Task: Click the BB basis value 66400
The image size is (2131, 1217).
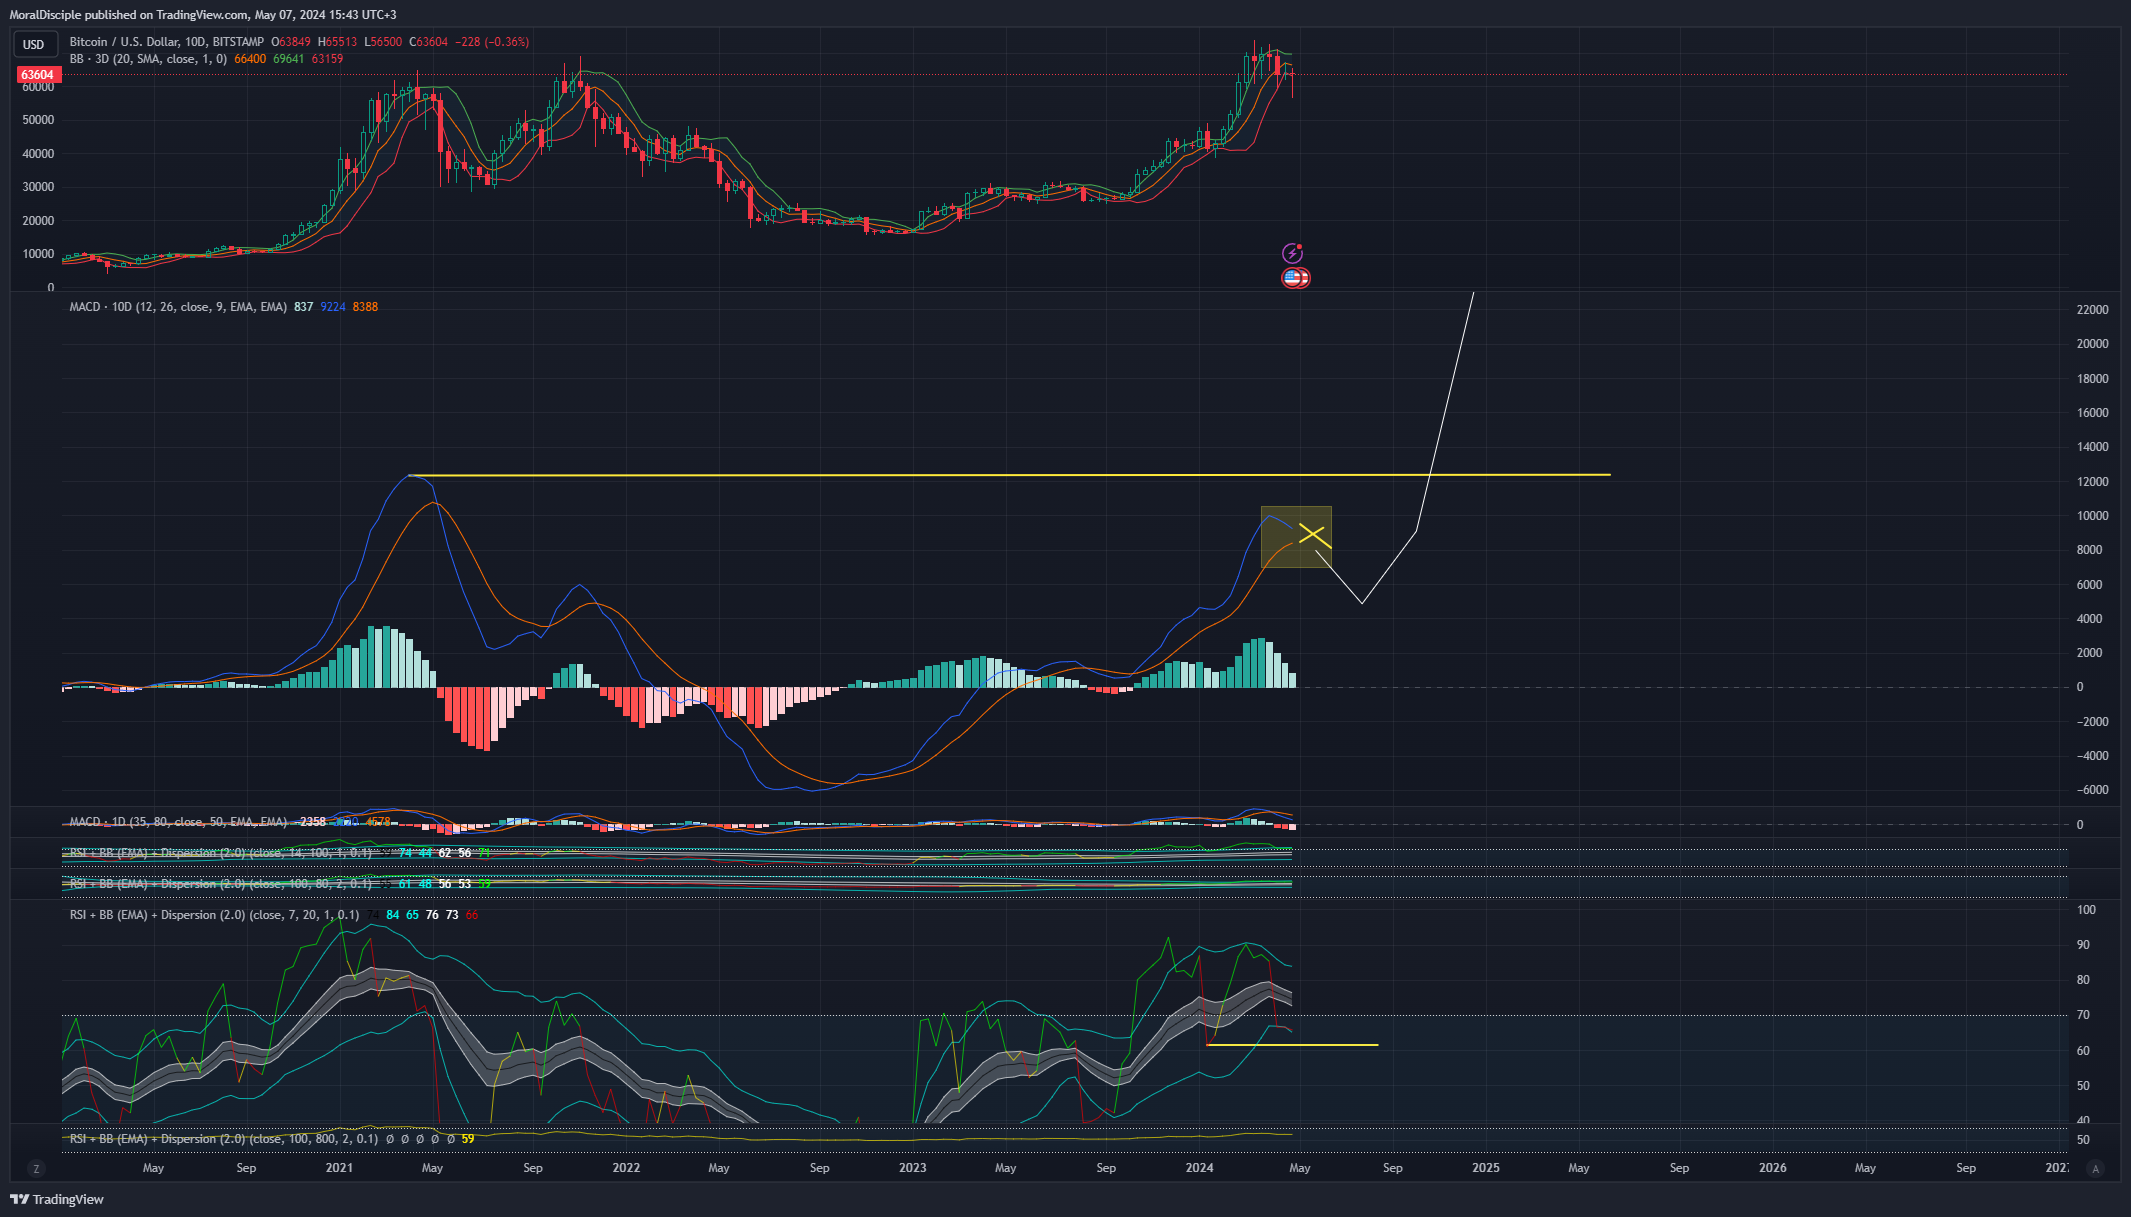Action: pos(250,59)
